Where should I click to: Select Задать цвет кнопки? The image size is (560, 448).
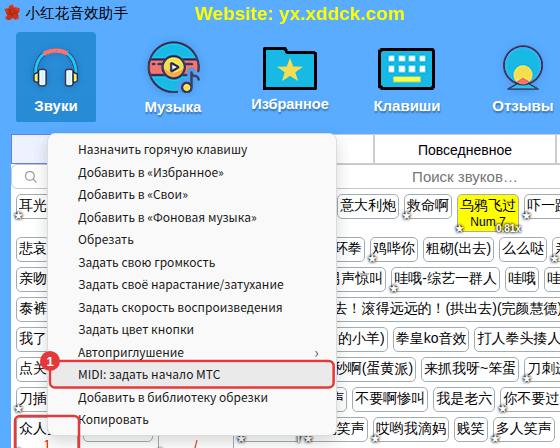tap(192, 330)
